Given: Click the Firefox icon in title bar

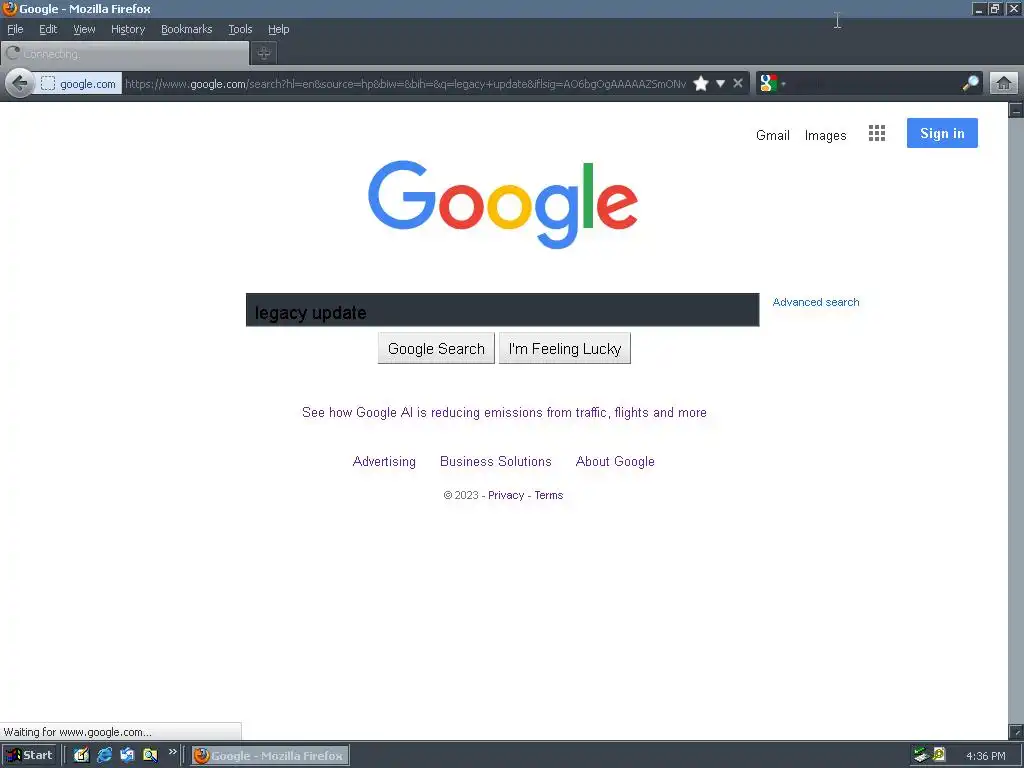Looking at the screenshot, I should [9, 8].
